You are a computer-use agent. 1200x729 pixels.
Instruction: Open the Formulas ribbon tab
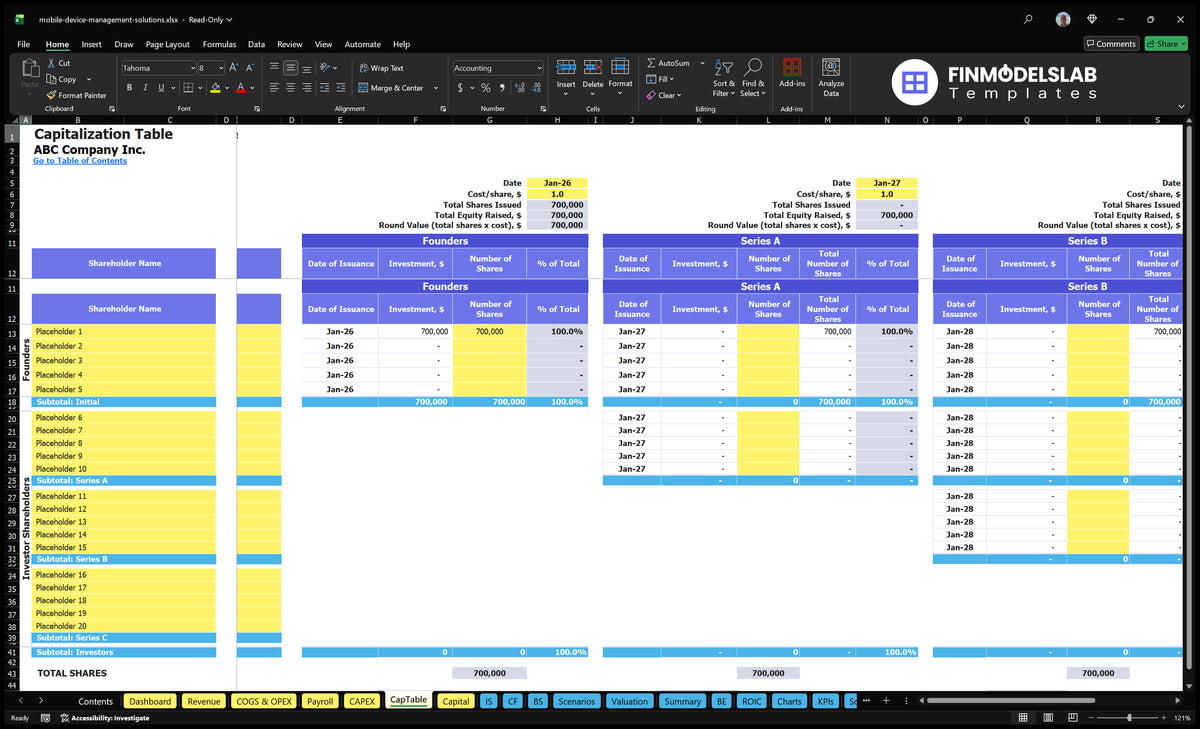pos(219,44)
